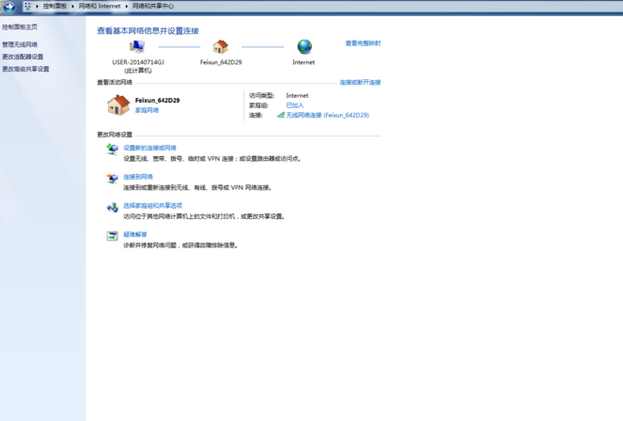Click the 连接或断开连接 link
The height and width of the screenshot is (421, 623).
pyautogui.click(x=360, y=82)
